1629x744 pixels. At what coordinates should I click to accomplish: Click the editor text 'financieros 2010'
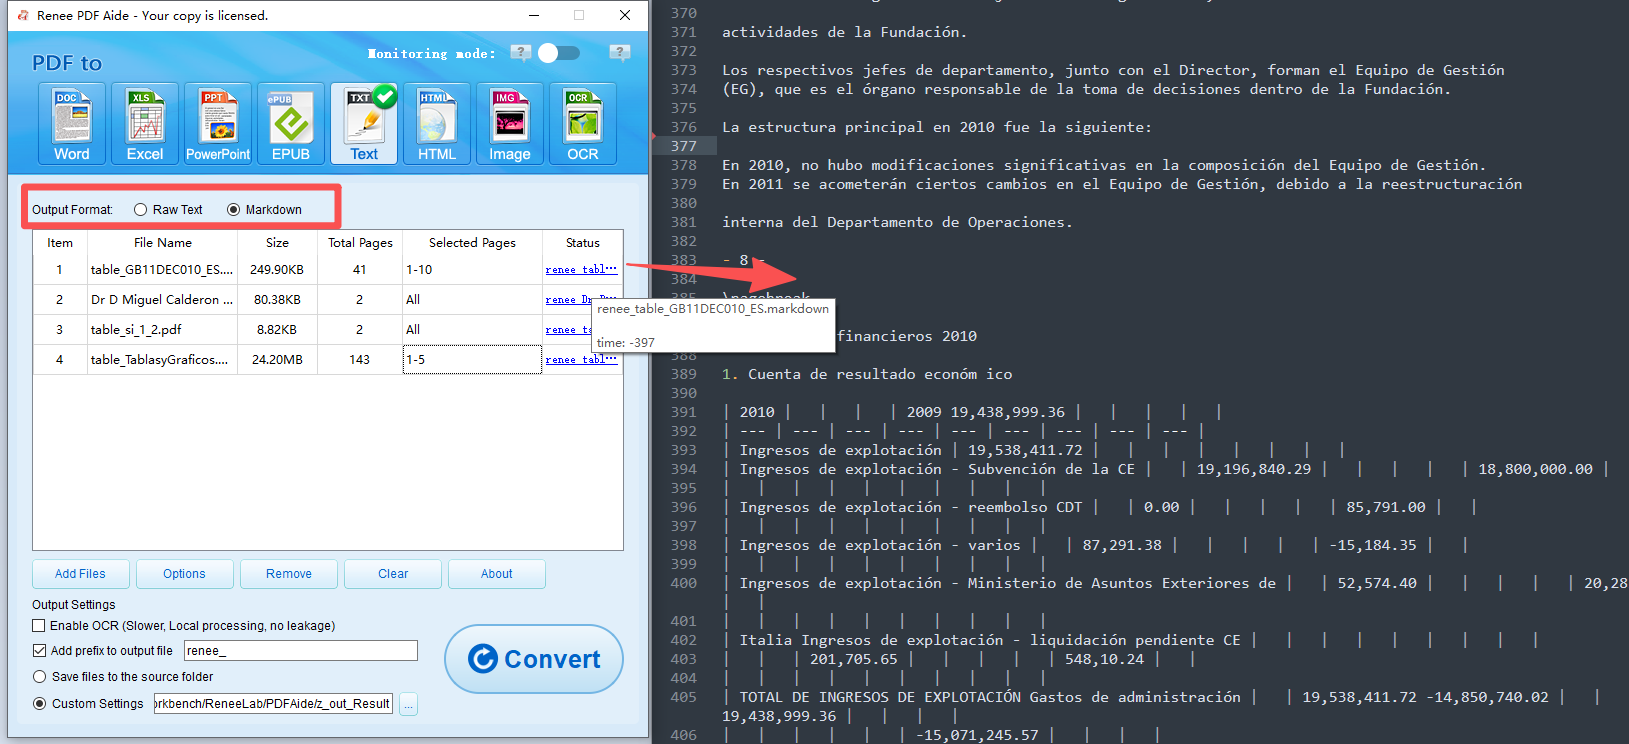[907, 336]
